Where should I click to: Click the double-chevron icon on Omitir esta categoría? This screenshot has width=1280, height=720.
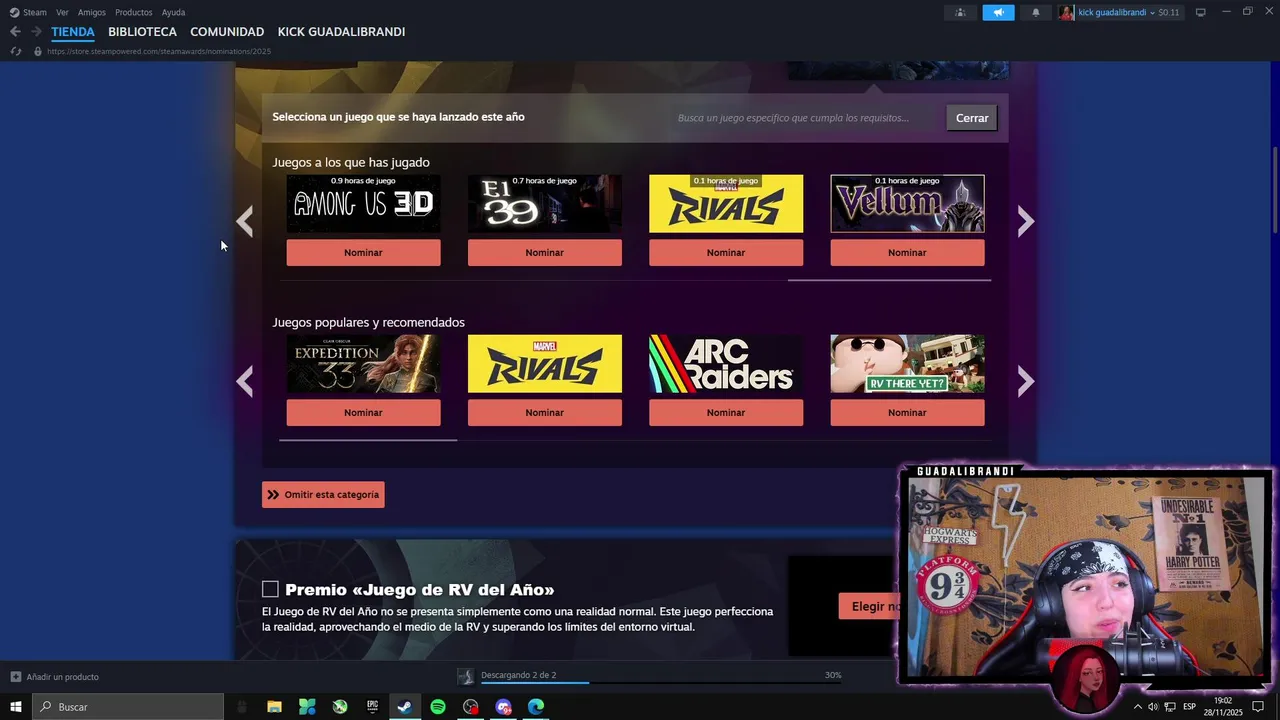point(273,495)
